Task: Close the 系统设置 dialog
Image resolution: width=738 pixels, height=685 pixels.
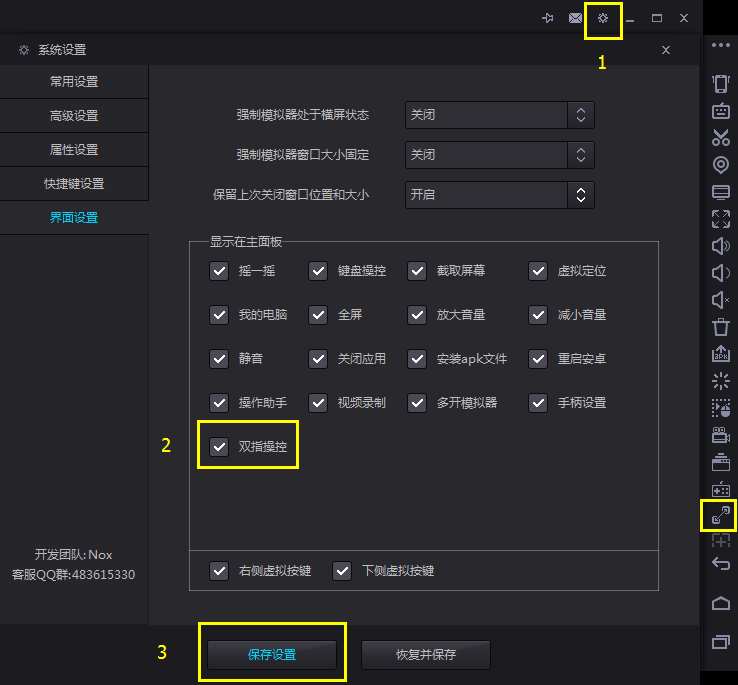Action: [666, 50]
